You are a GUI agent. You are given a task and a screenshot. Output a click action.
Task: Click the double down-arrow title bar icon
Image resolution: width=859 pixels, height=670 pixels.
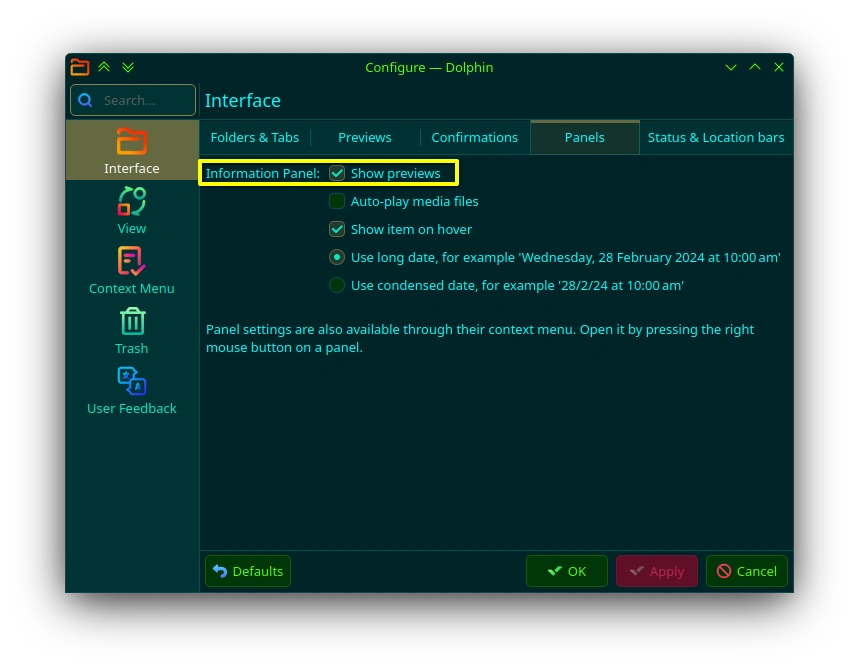coord(128,67)
